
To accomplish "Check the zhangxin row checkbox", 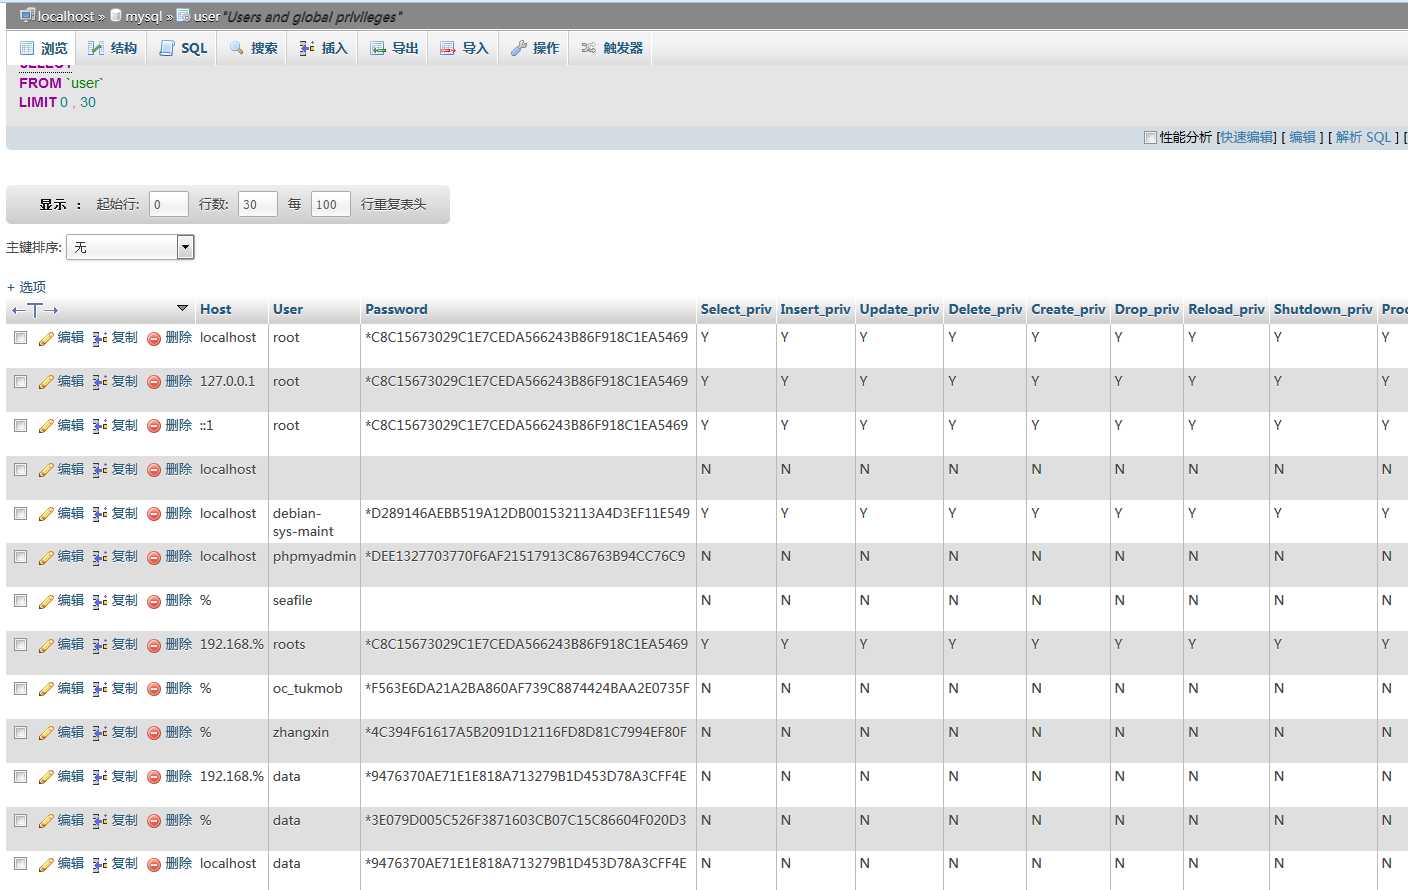I will click(x=20, y=733).
